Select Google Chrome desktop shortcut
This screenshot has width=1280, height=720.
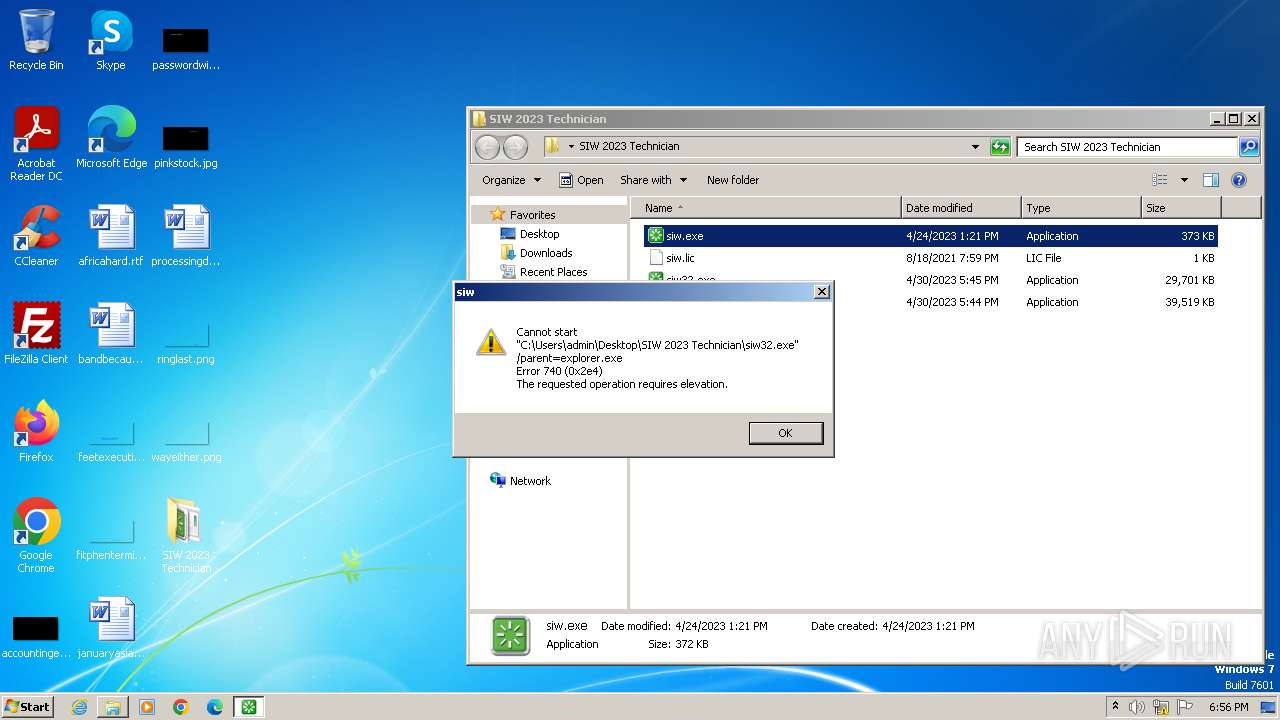click(36, 536)
